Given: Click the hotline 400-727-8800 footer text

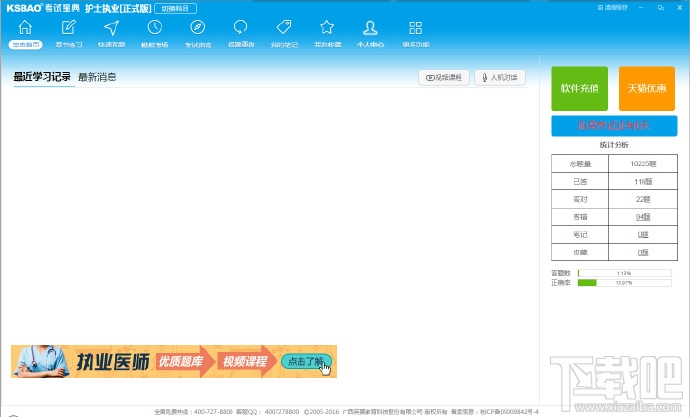Looking at the screenshot, I should click(193, 412).
